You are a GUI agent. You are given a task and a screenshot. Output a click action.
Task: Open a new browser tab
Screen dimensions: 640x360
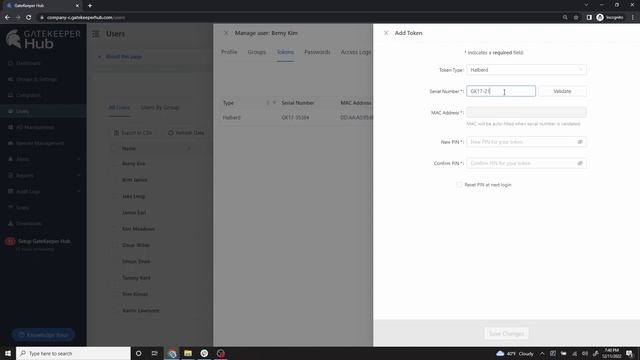pos(90,6)
